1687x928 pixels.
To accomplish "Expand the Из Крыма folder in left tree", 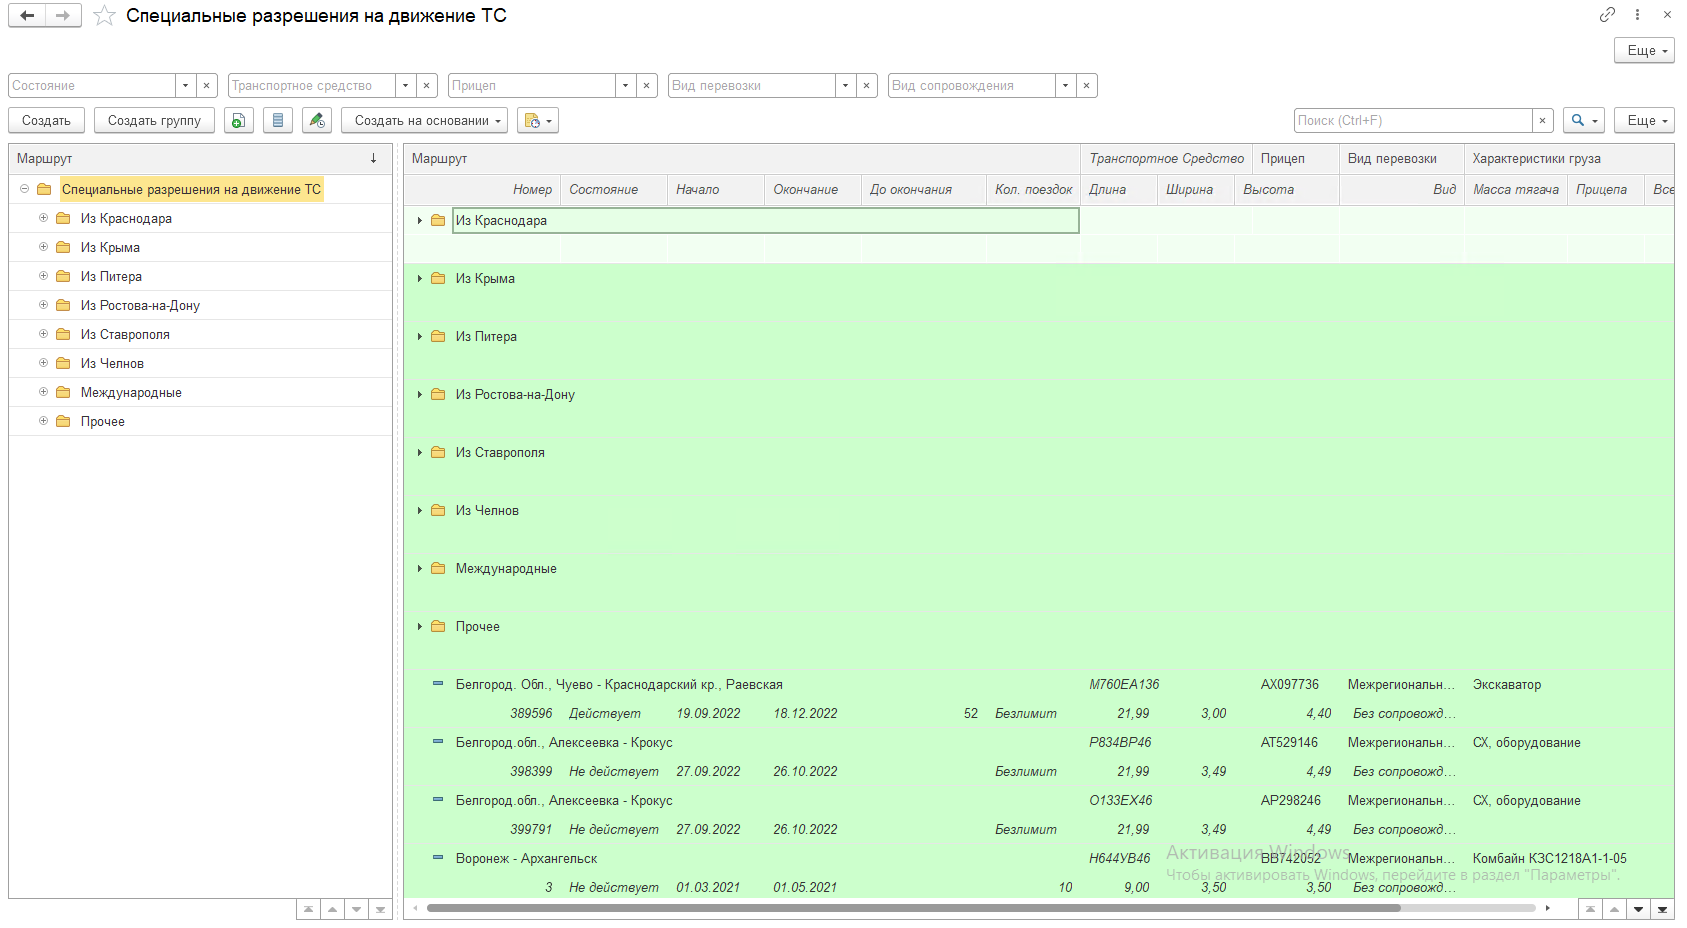I will tap(43, 247).
